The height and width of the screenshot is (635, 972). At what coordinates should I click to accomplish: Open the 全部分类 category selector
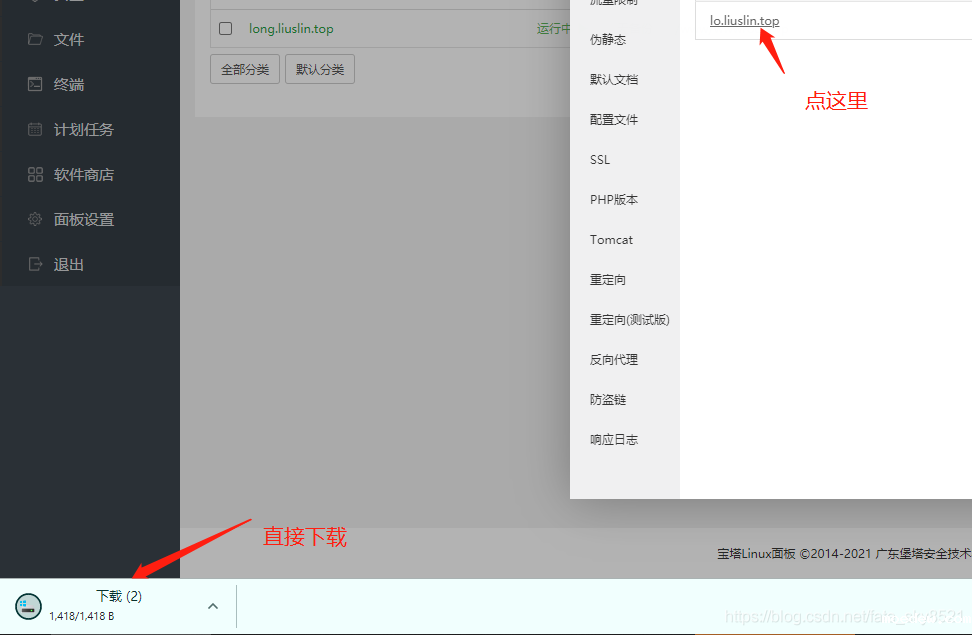(x=245, y=70)
